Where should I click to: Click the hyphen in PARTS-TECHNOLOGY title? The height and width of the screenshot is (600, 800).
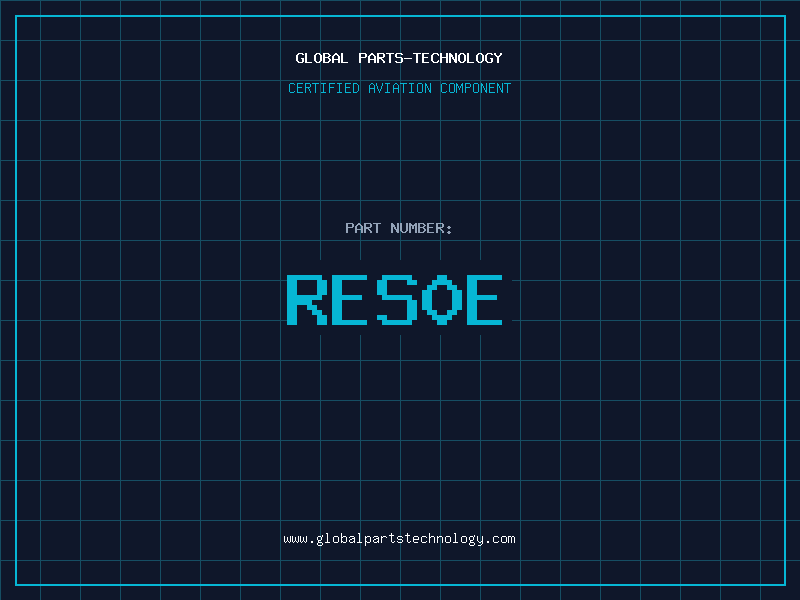pyautogui.click(x=405, y=58)
